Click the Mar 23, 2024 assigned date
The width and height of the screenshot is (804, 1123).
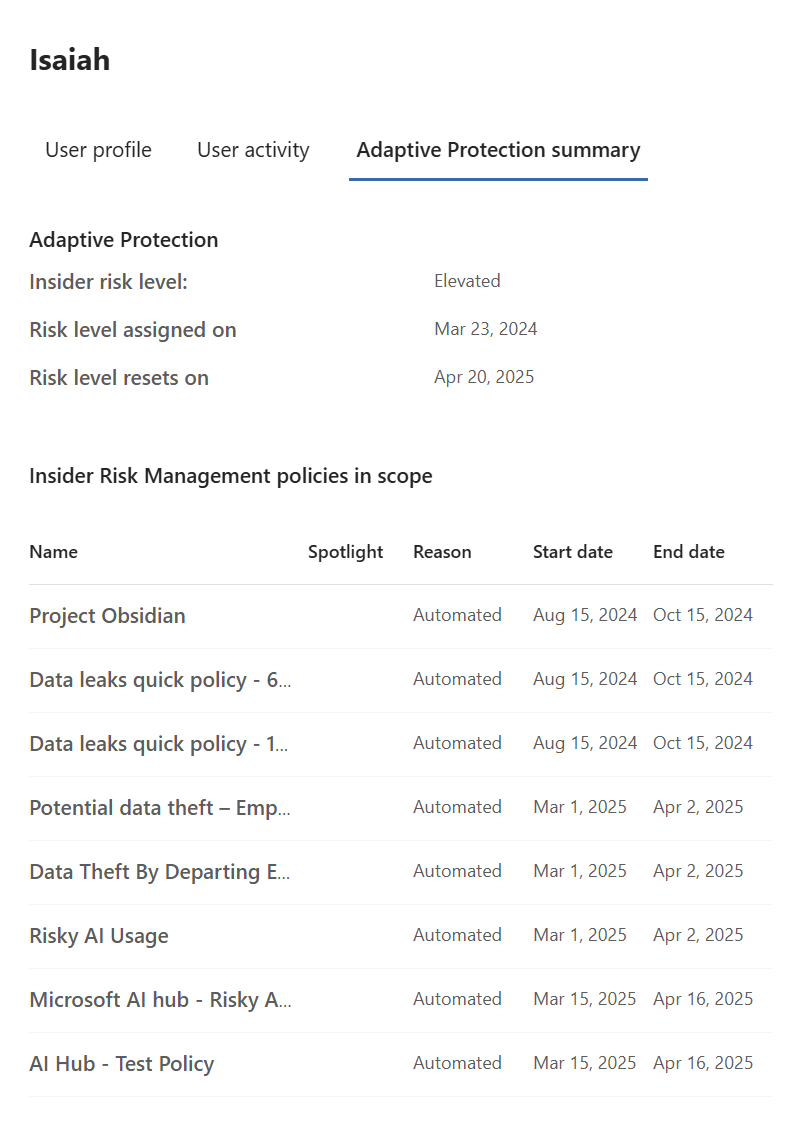pos(485,329)
